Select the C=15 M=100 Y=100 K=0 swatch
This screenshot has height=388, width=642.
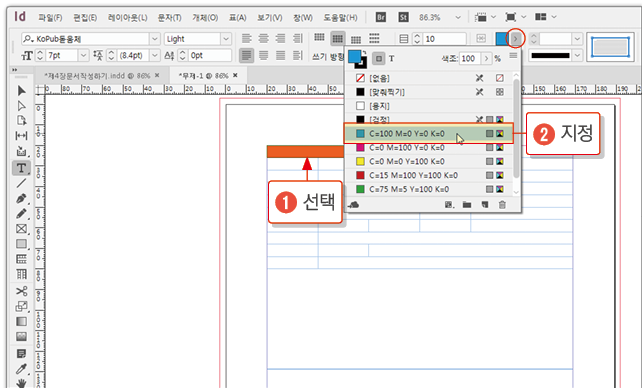[x=429, y=176]
